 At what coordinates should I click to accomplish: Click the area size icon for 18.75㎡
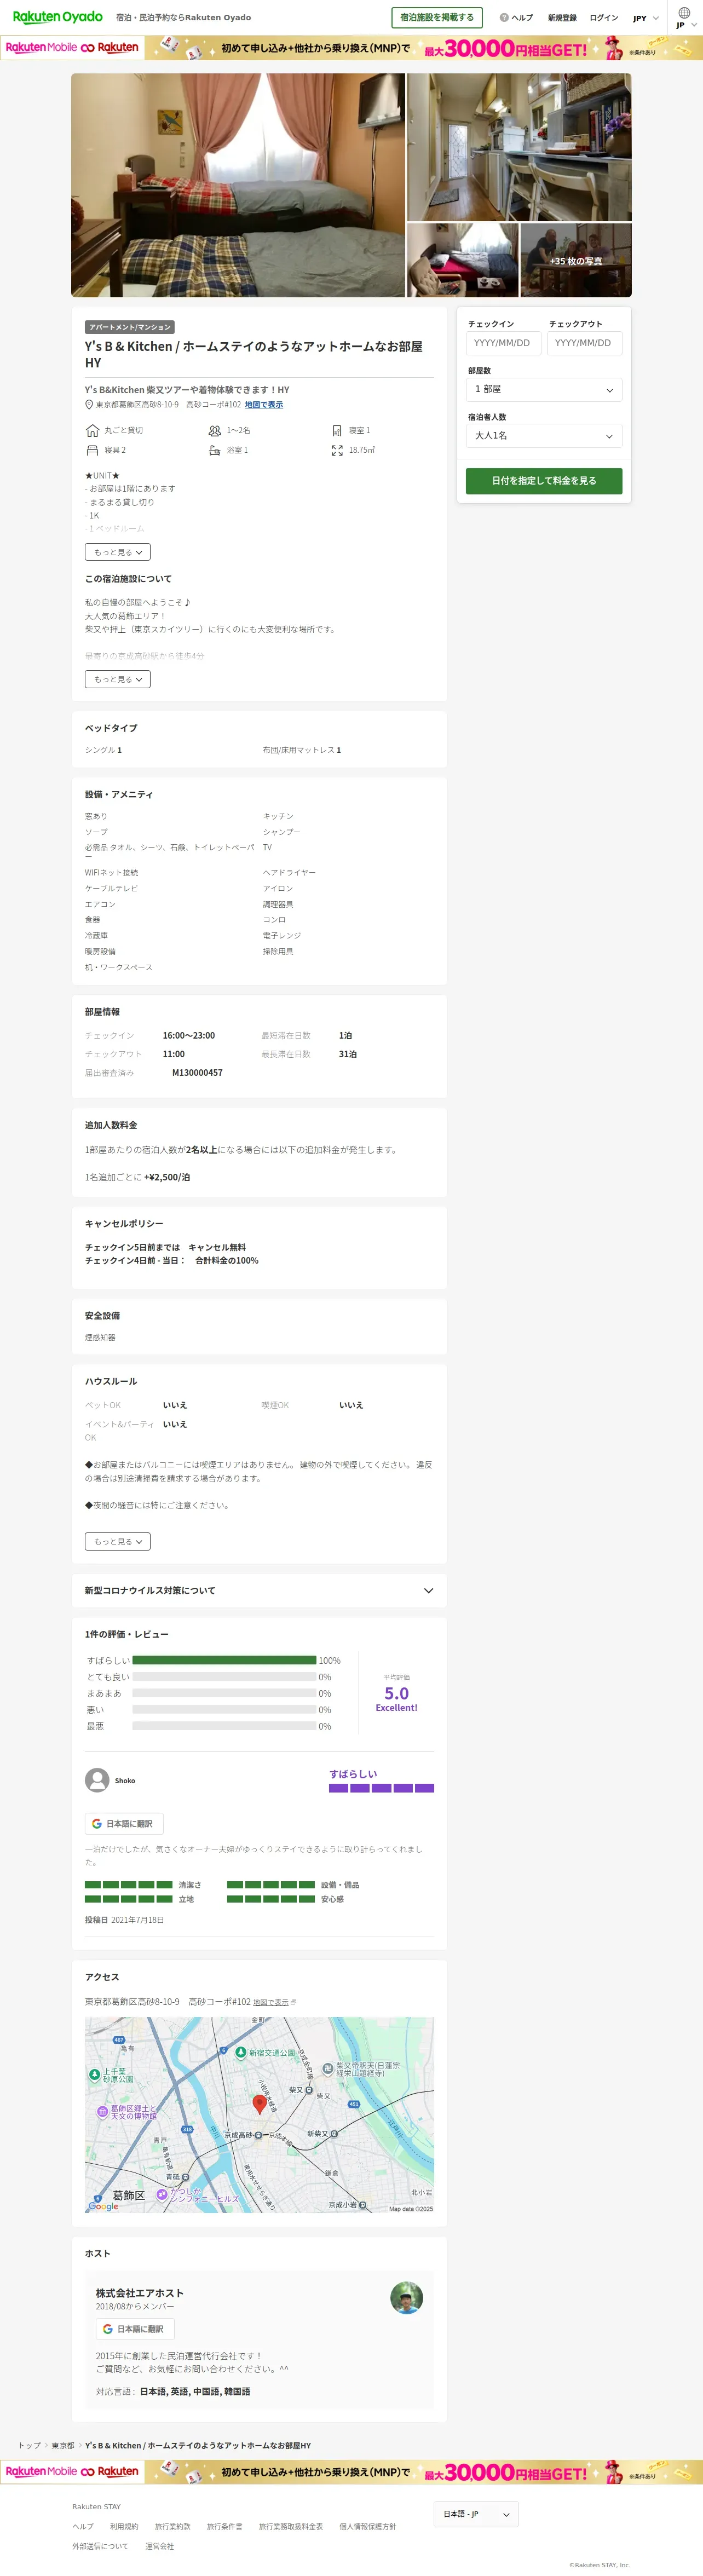click(x=337, y=450)
